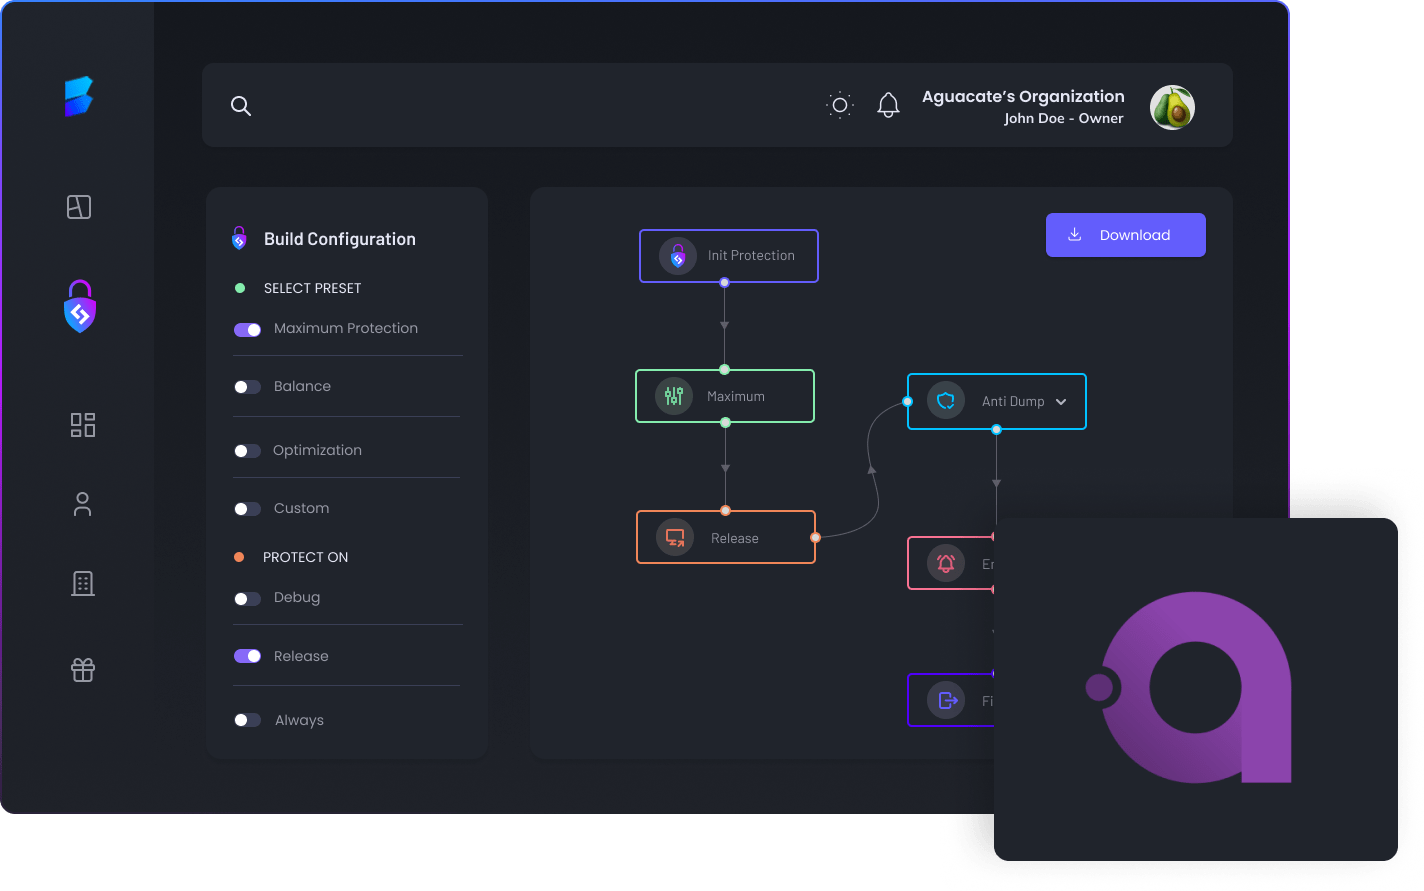Open the avocado avatar account menu
The width and height of the screenshot is (1424, 891).
point(1172,107)
